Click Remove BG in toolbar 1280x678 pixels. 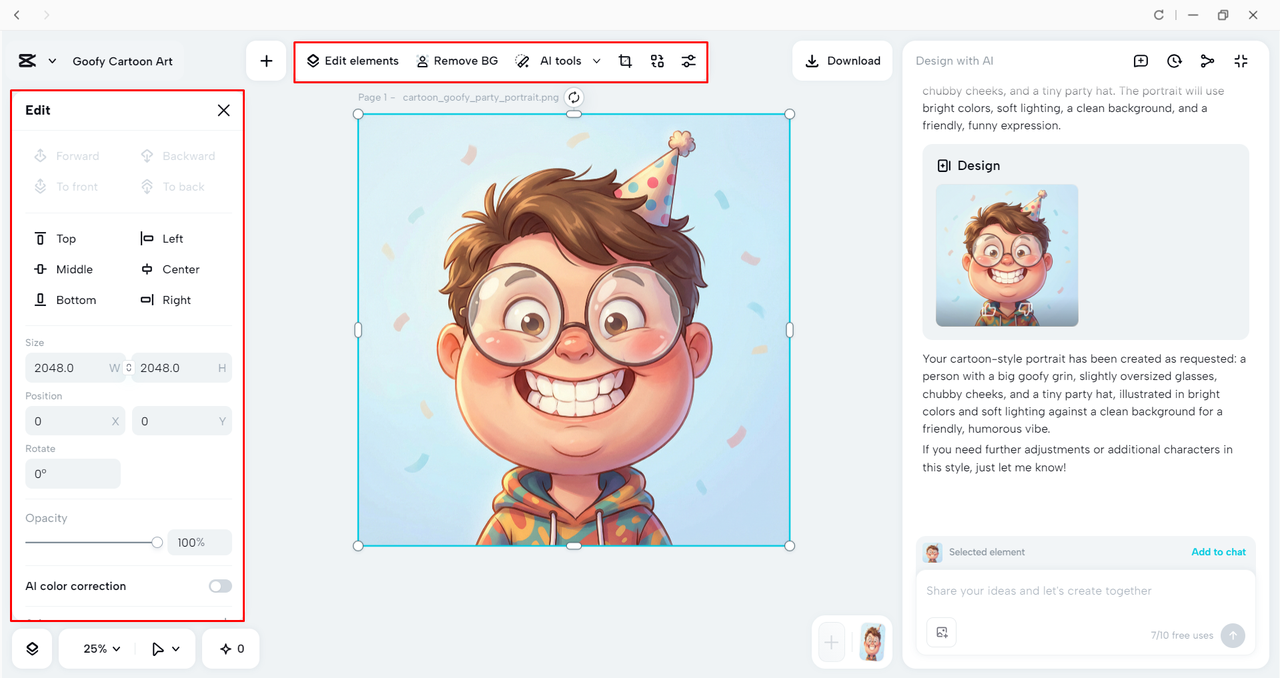coord(457,61)
